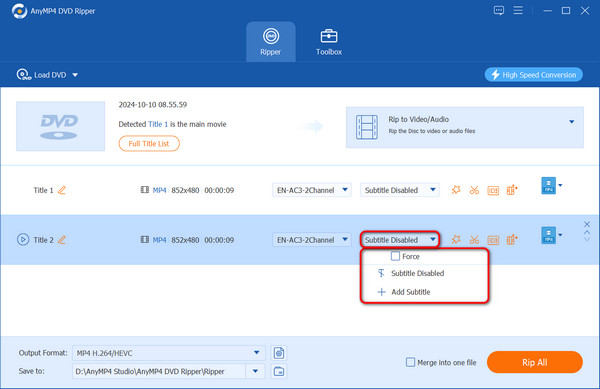Open output folder icon beside Save to
Screen dimensions: 600x389
279,371
